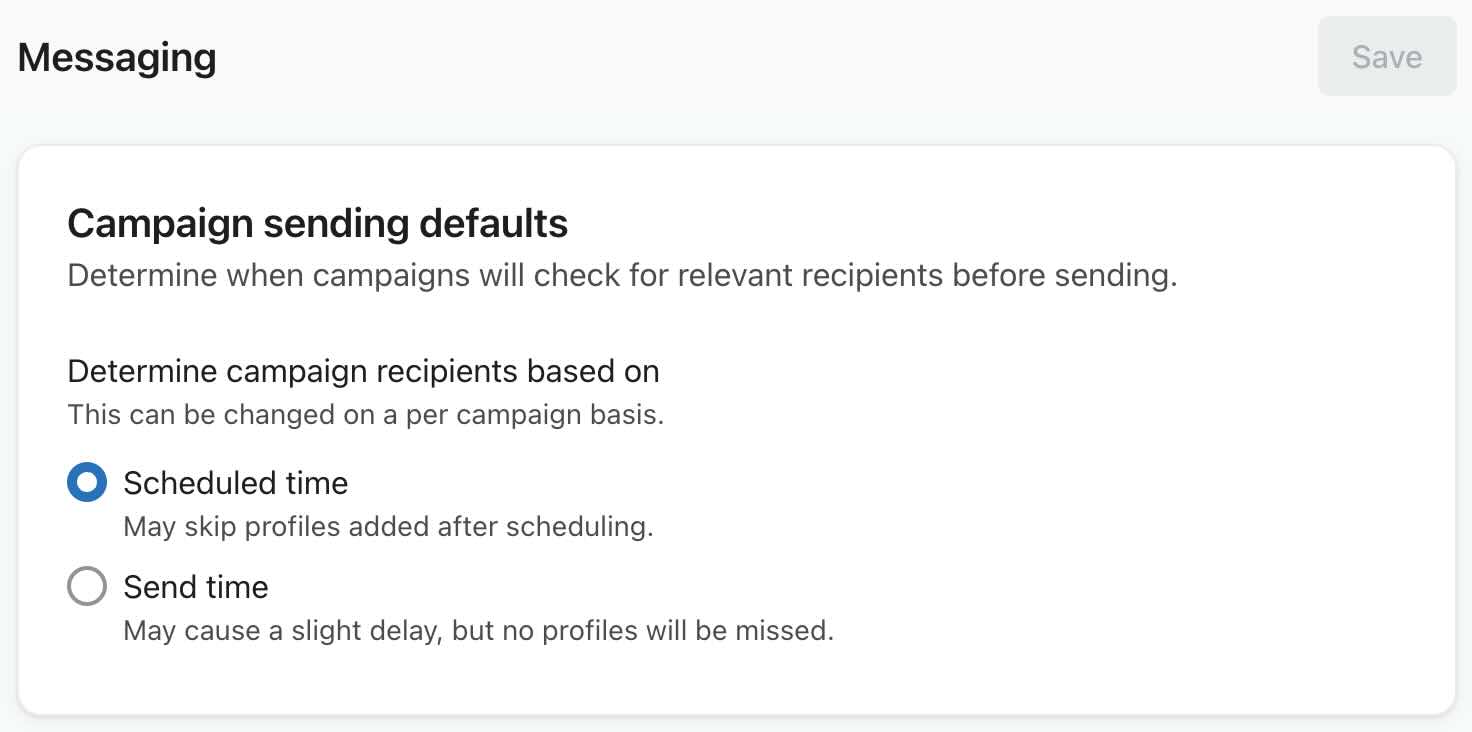Click the grayed-out Save button top right

[x=1385, y=56]
